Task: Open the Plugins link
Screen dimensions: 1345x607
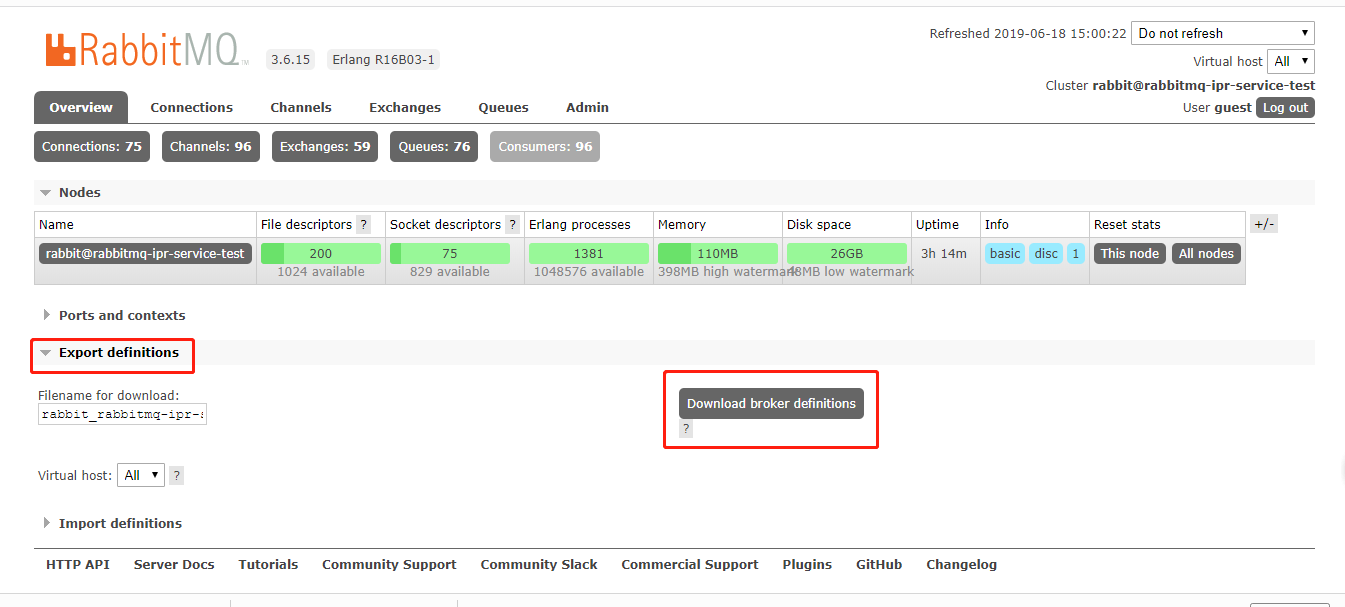Action: click(x=807, y=565)
